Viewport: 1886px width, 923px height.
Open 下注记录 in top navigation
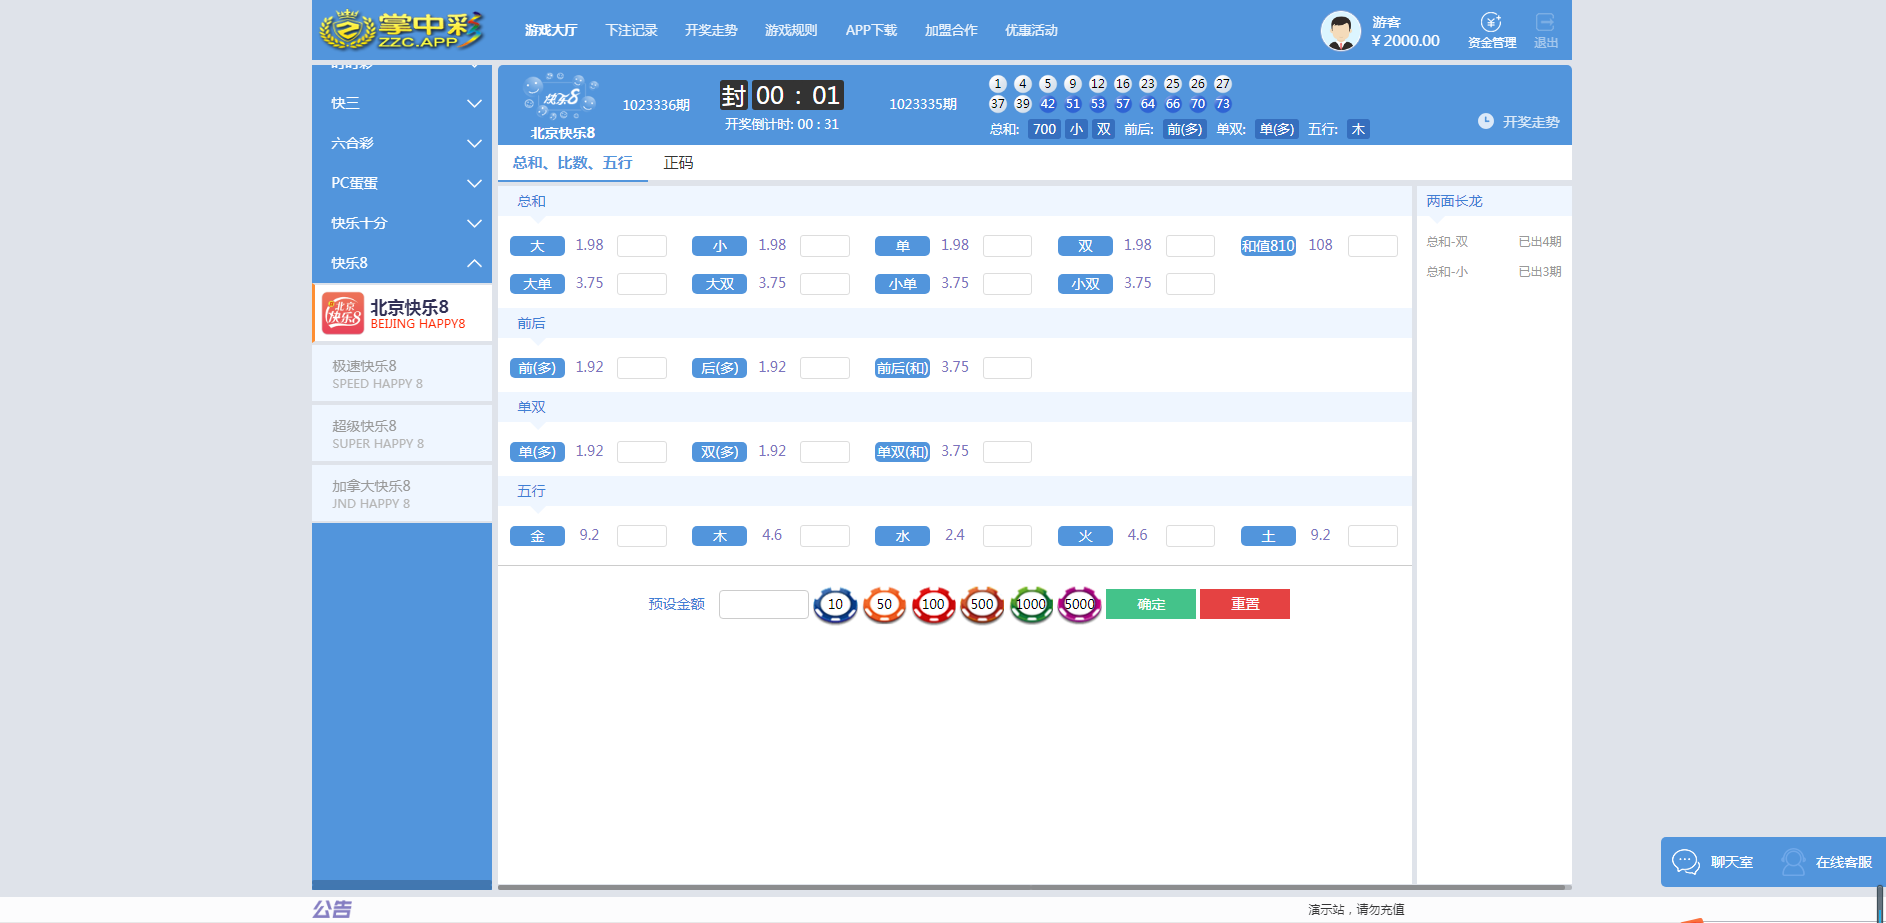click(x=632, y=30)
